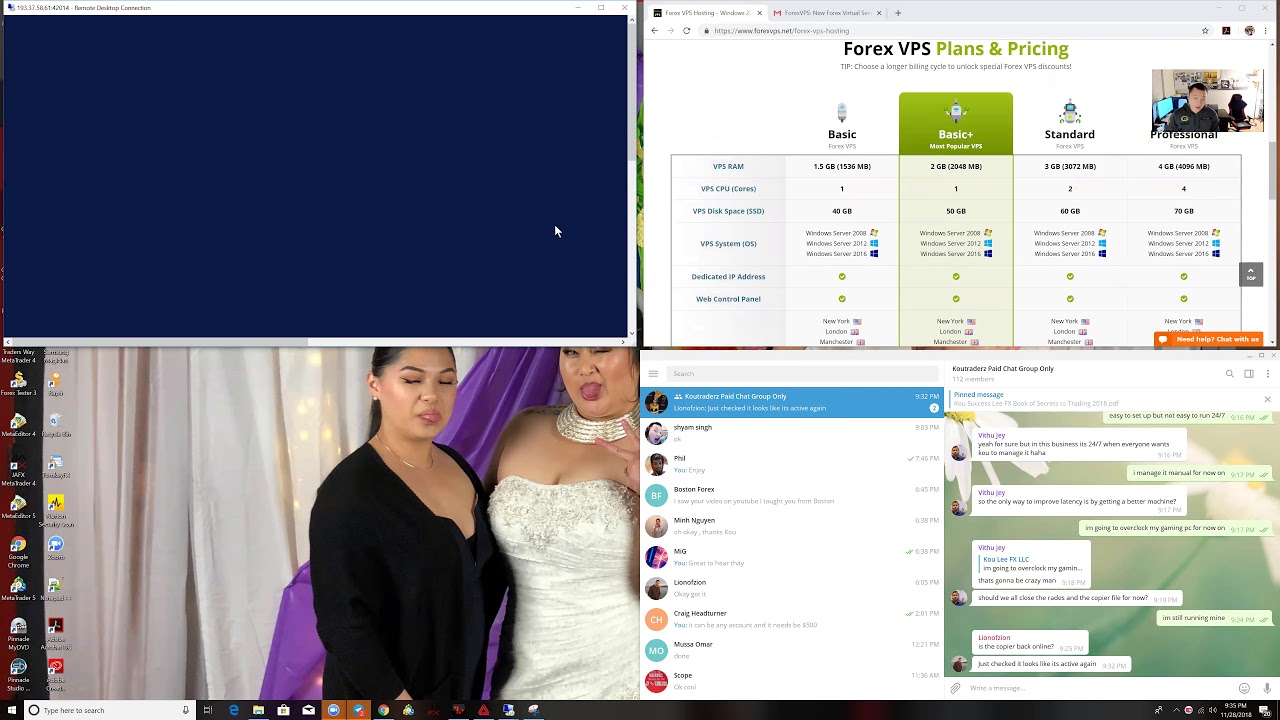
Task: Launch MetaTrader 5 desktop shortcut
Action: point(18,589)
